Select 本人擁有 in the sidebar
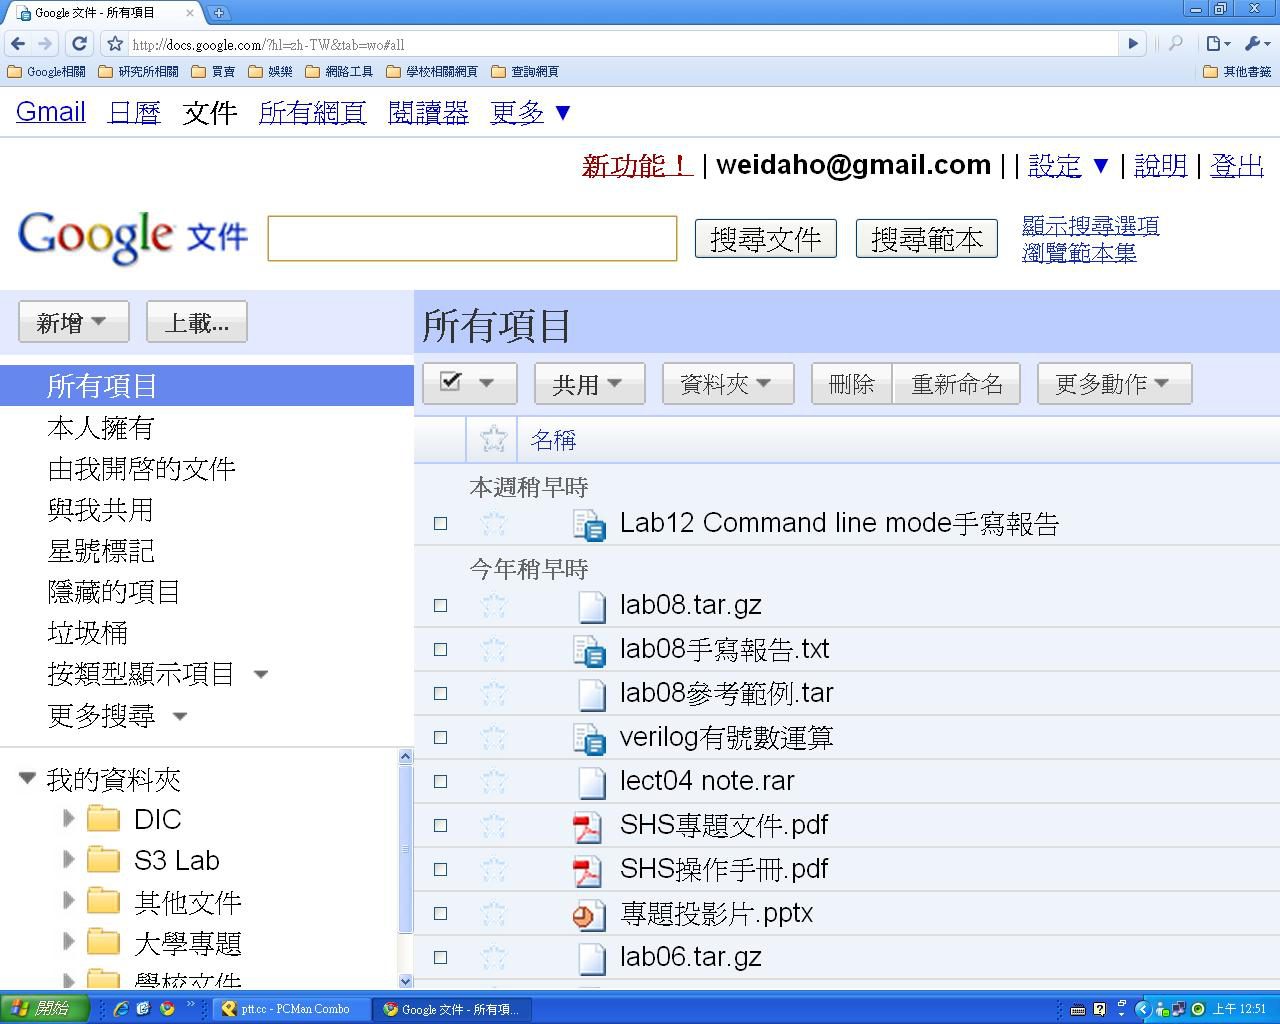The image size is (1280, 1024). click(x=100, y=428)
